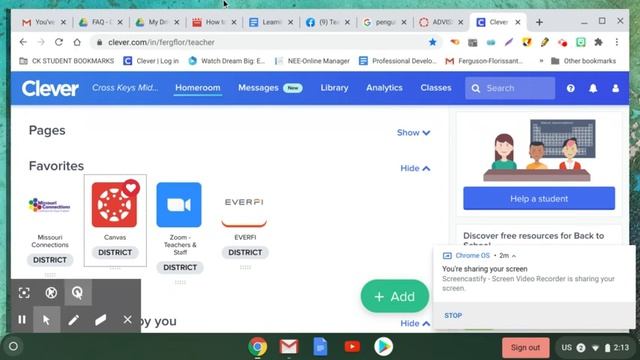Click the Sign out button
The image size is (640, 360).
(x=525, y=348)
